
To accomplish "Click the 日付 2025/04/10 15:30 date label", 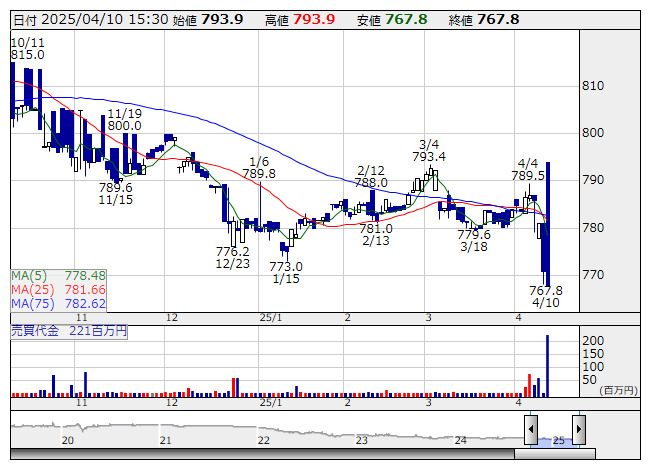I will click(x=91, y=20).
